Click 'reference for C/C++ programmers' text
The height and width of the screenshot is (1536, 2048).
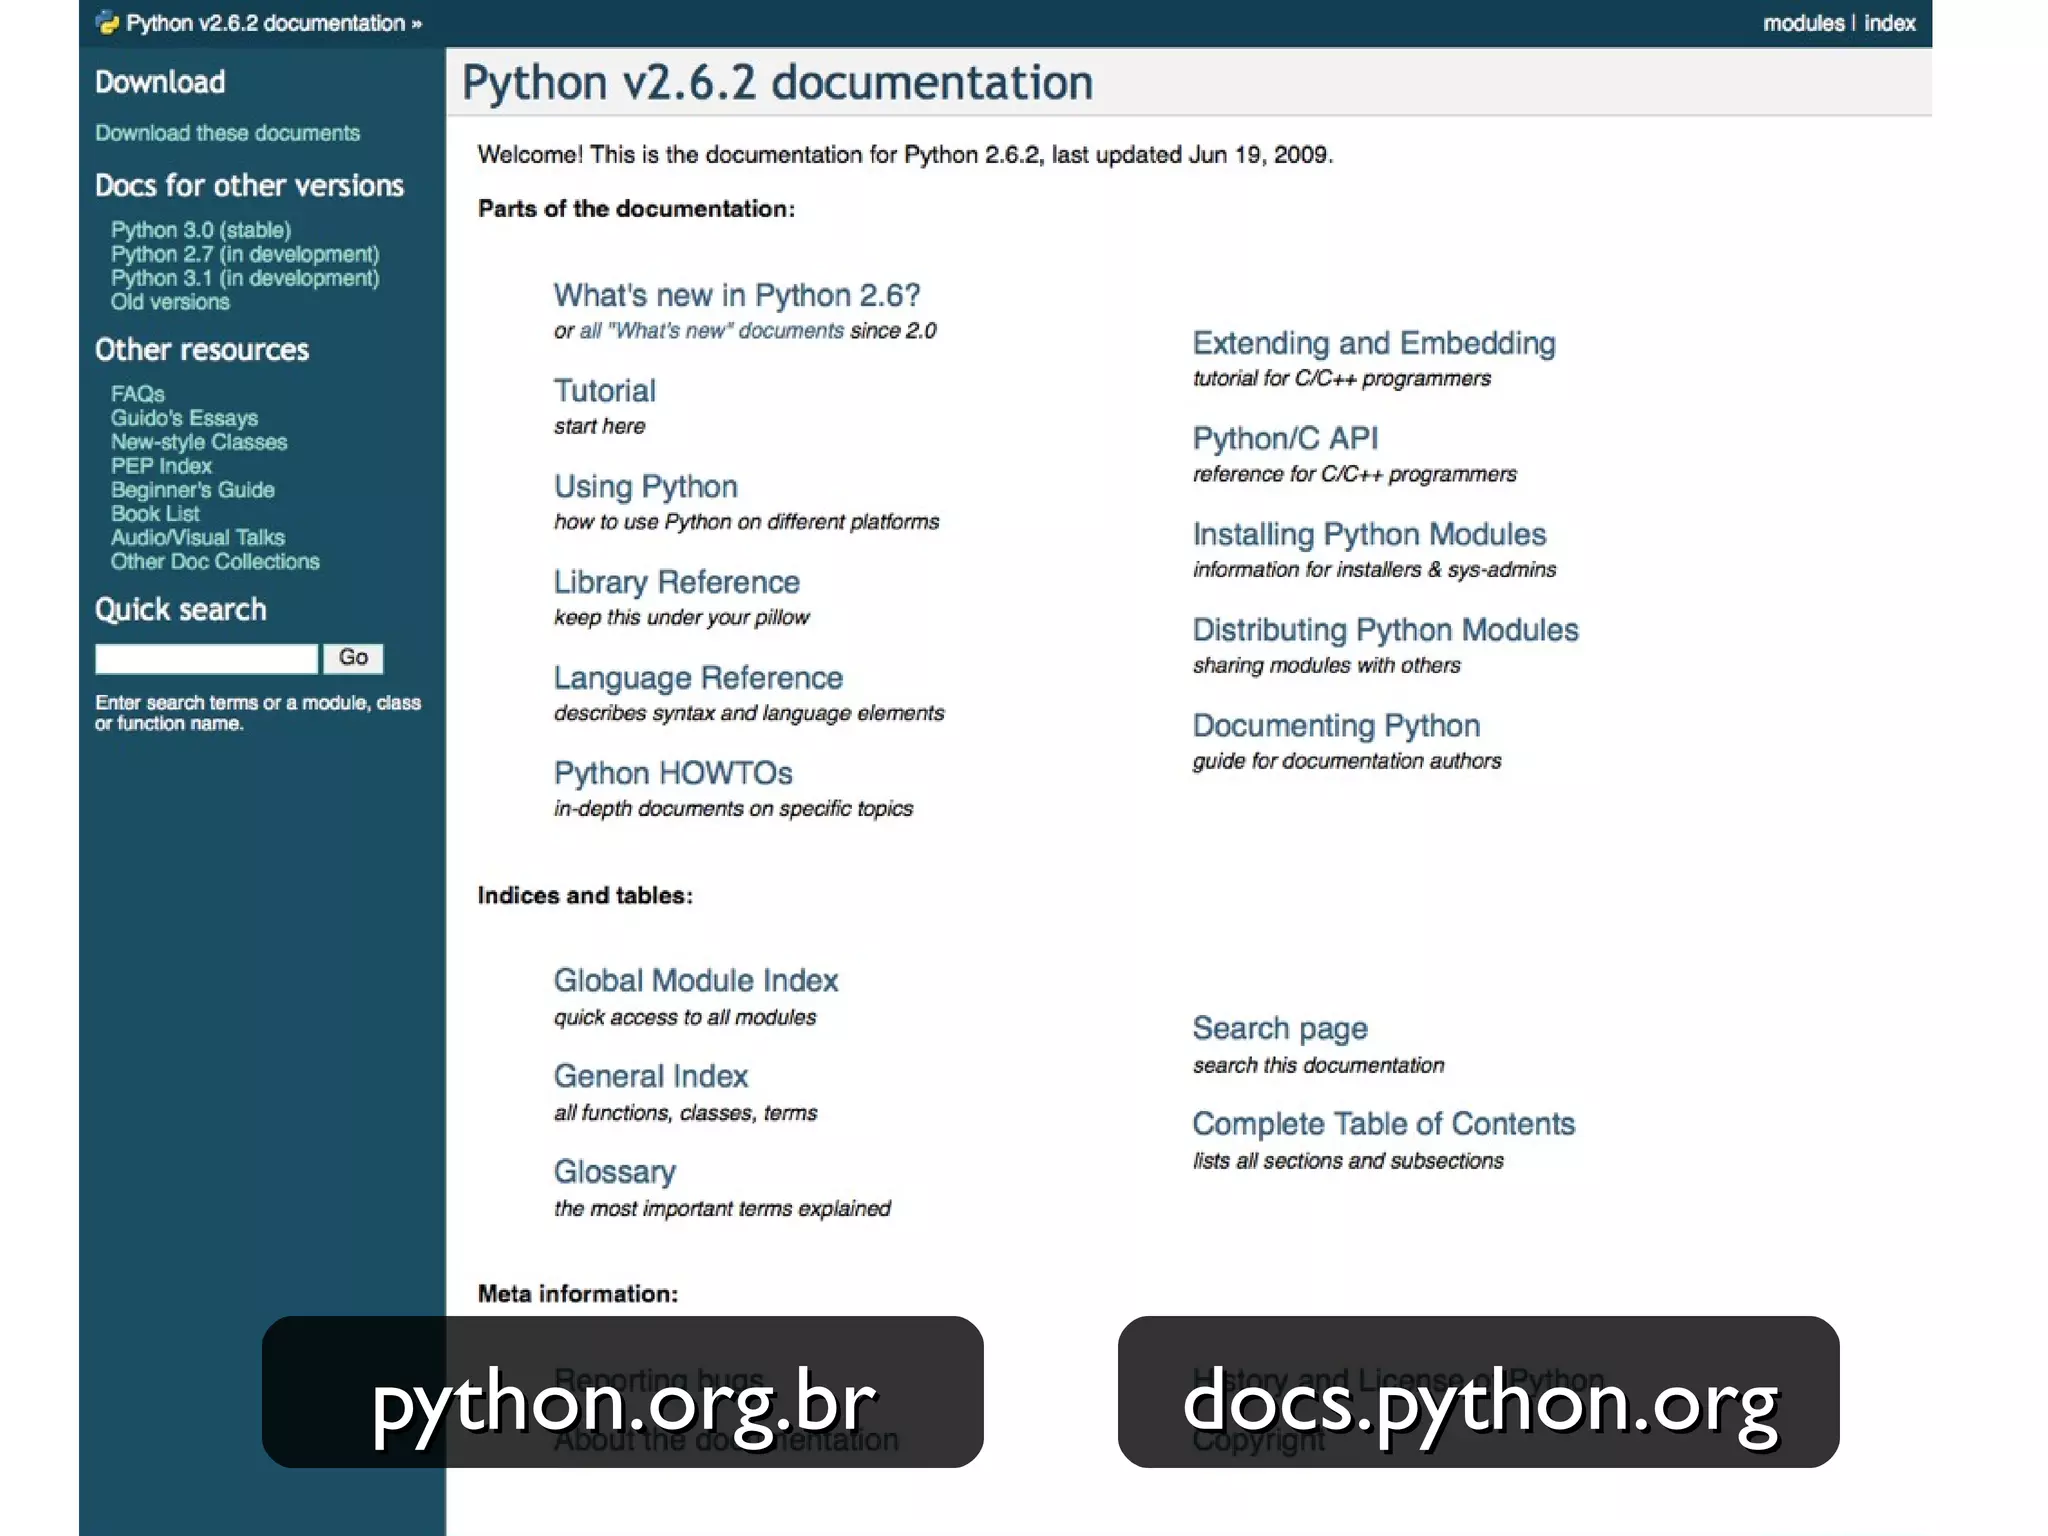1355,474
